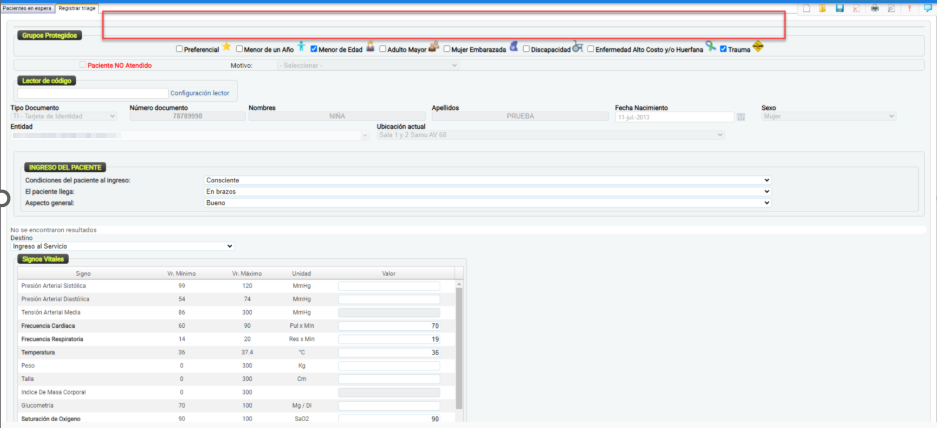Click the Configuración lector link
This screenshot has width=937, height=428.
point(199,93)
